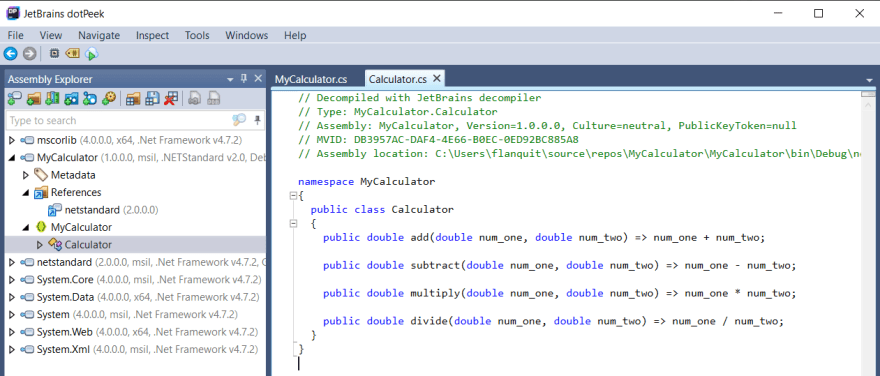Open the View menu
The height and width of the screenshot is (376, 880).
pyautogui.click(x=51, y=35)
